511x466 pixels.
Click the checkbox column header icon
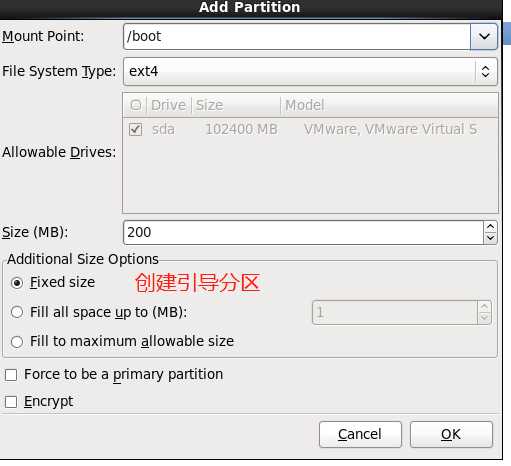135,105
